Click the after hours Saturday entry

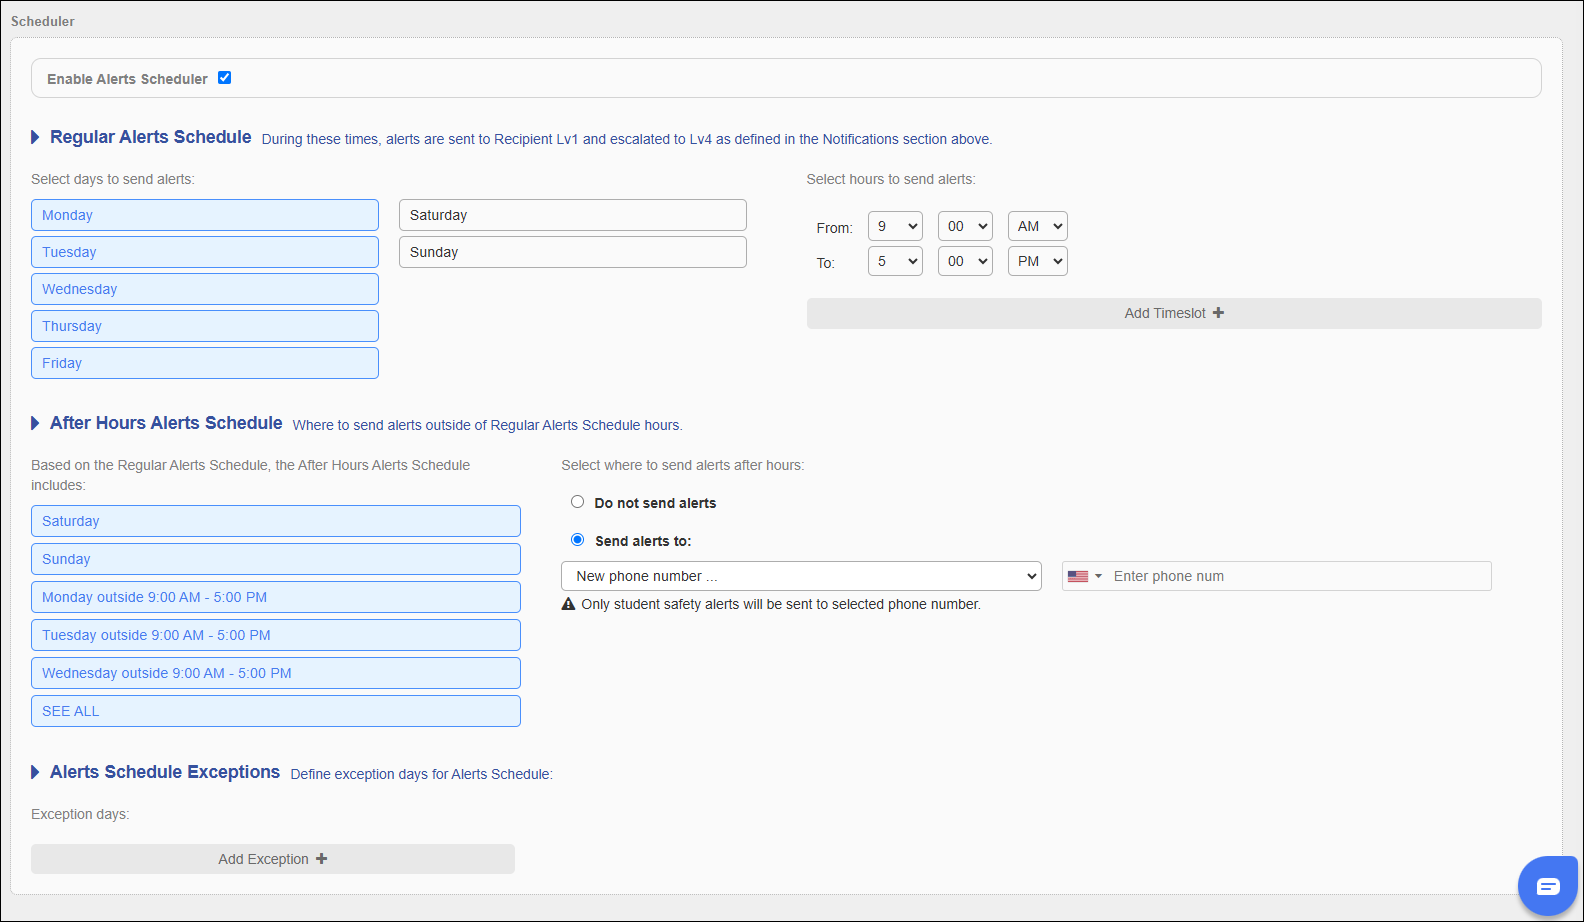[x=276, y=521]
